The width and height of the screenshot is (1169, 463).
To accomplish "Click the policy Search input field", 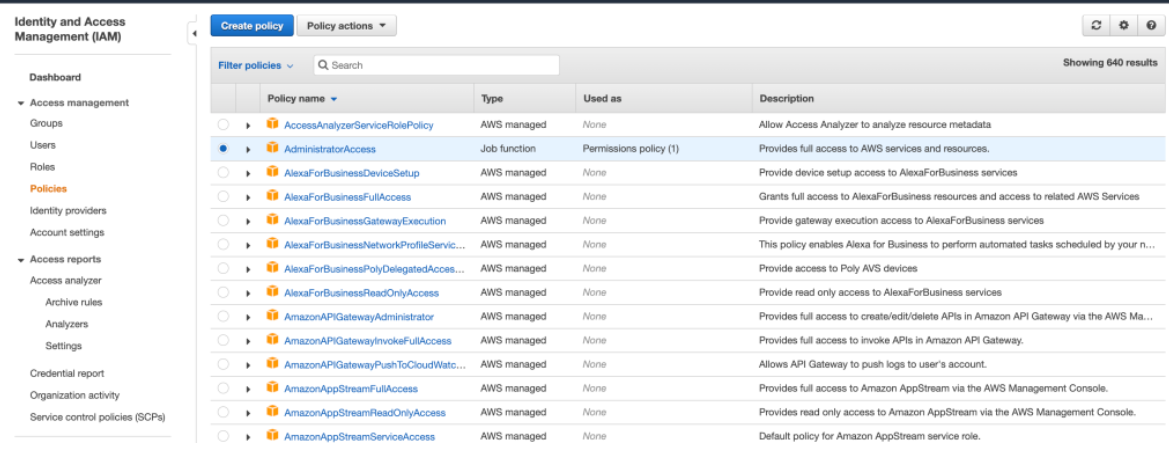I will pyautogui.click(x=436, y=66).
